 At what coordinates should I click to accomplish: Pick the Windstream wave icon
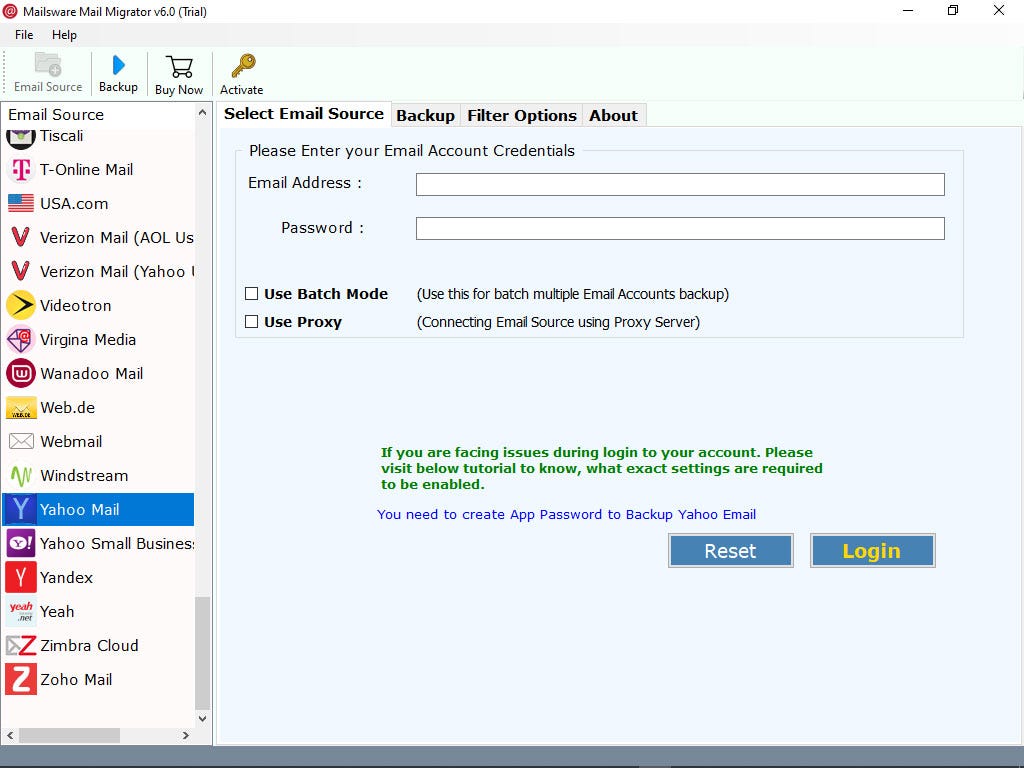pos(21,476)
